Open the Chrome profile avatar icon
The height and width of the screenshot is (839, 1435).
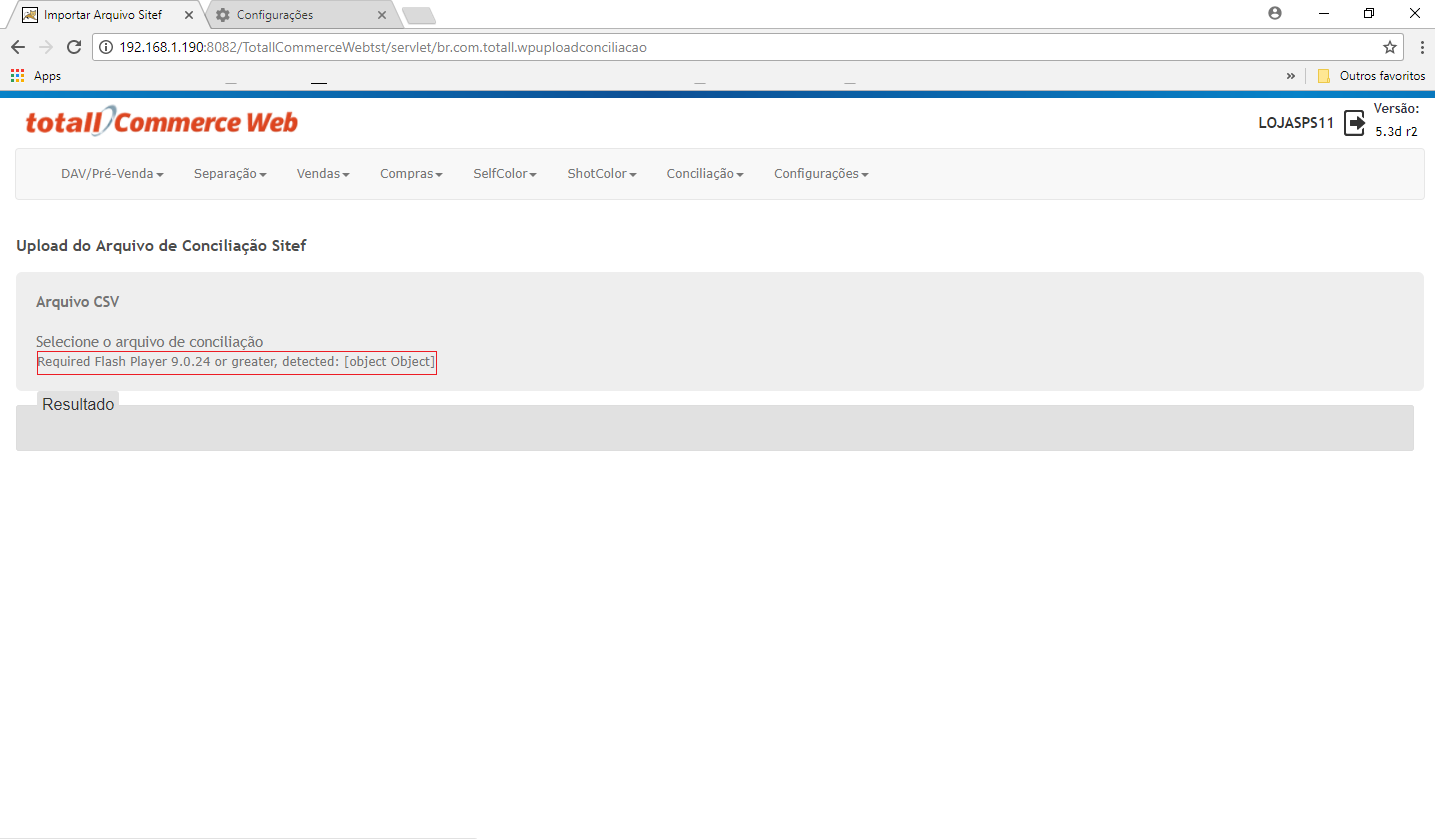point(1274,14)
